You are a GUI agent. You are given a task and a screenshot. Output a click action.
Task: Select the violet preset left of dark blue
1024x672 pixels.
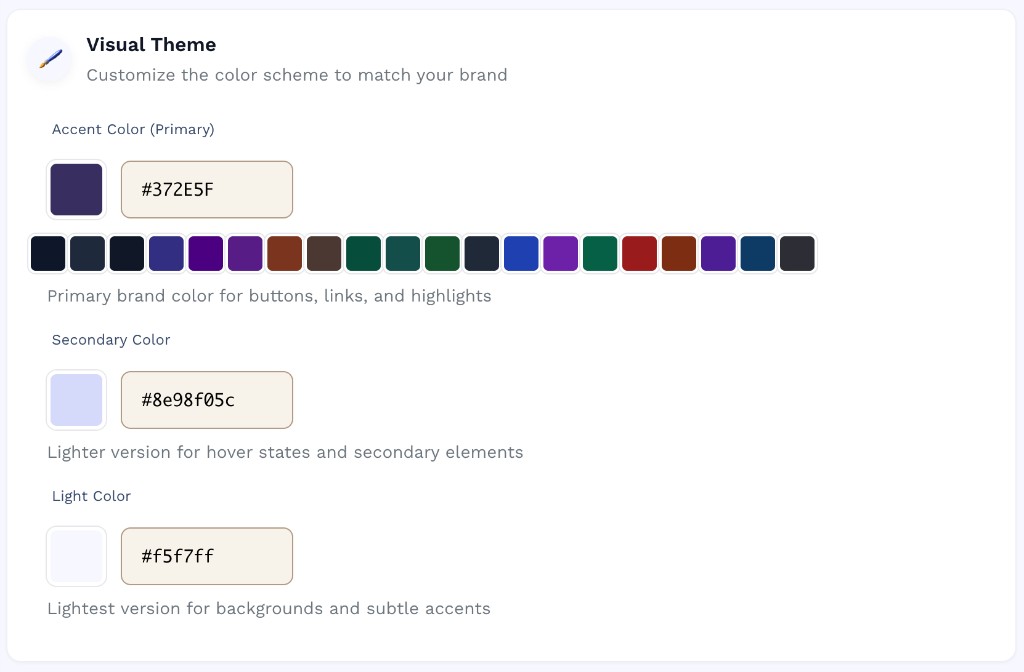(718, 253)
